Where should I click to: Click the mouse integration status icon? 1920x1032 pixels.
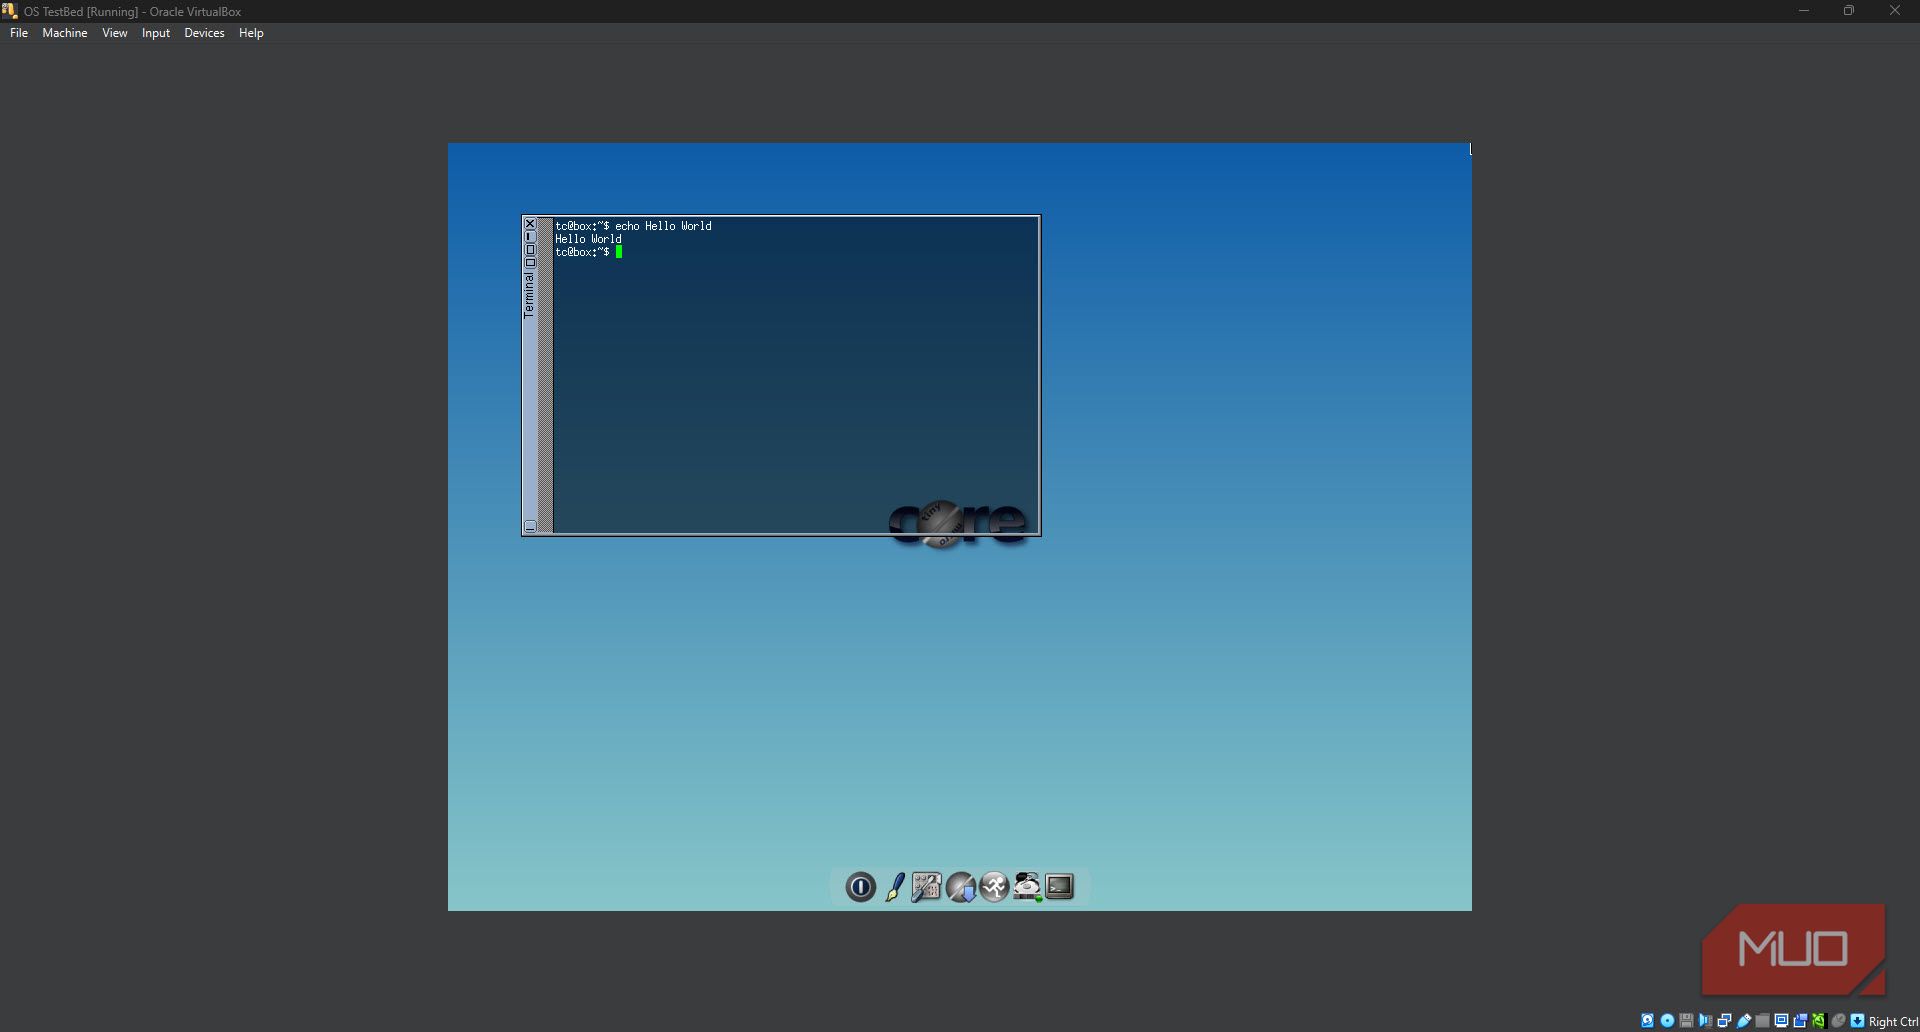1838,1021
